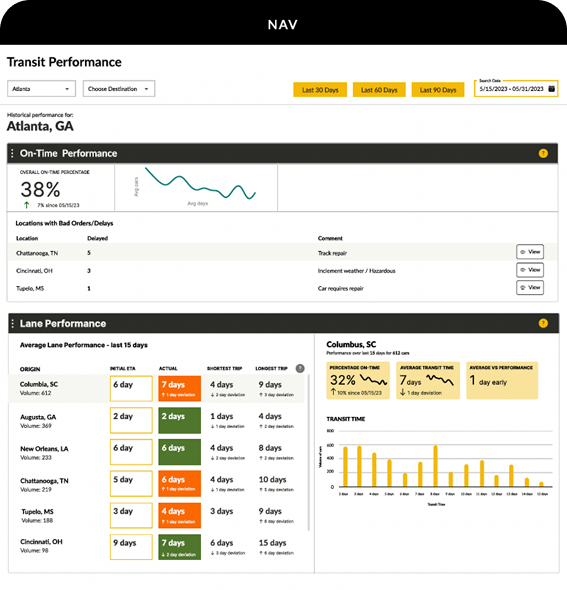Open the On-Time Performance panel menu dots
The height and width of the screenshot is (590, 567).
point(12,153)
